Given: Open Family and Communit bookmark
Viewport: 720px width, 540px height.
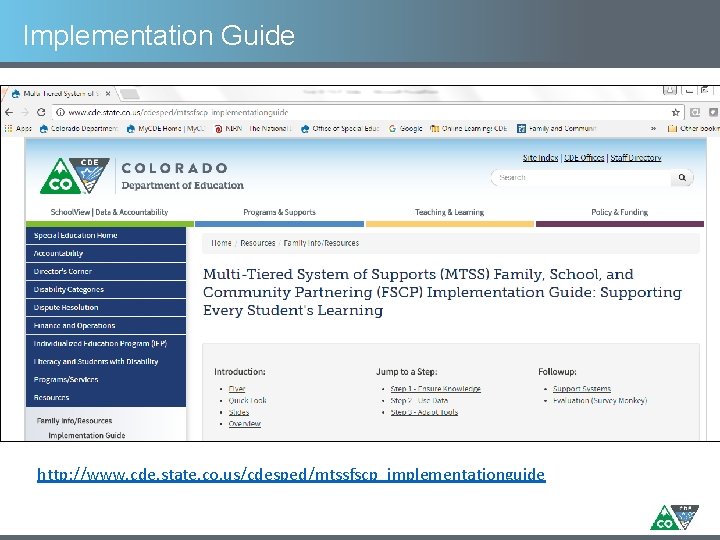Looking at the screenshot, I should click(x=556, y=129).
